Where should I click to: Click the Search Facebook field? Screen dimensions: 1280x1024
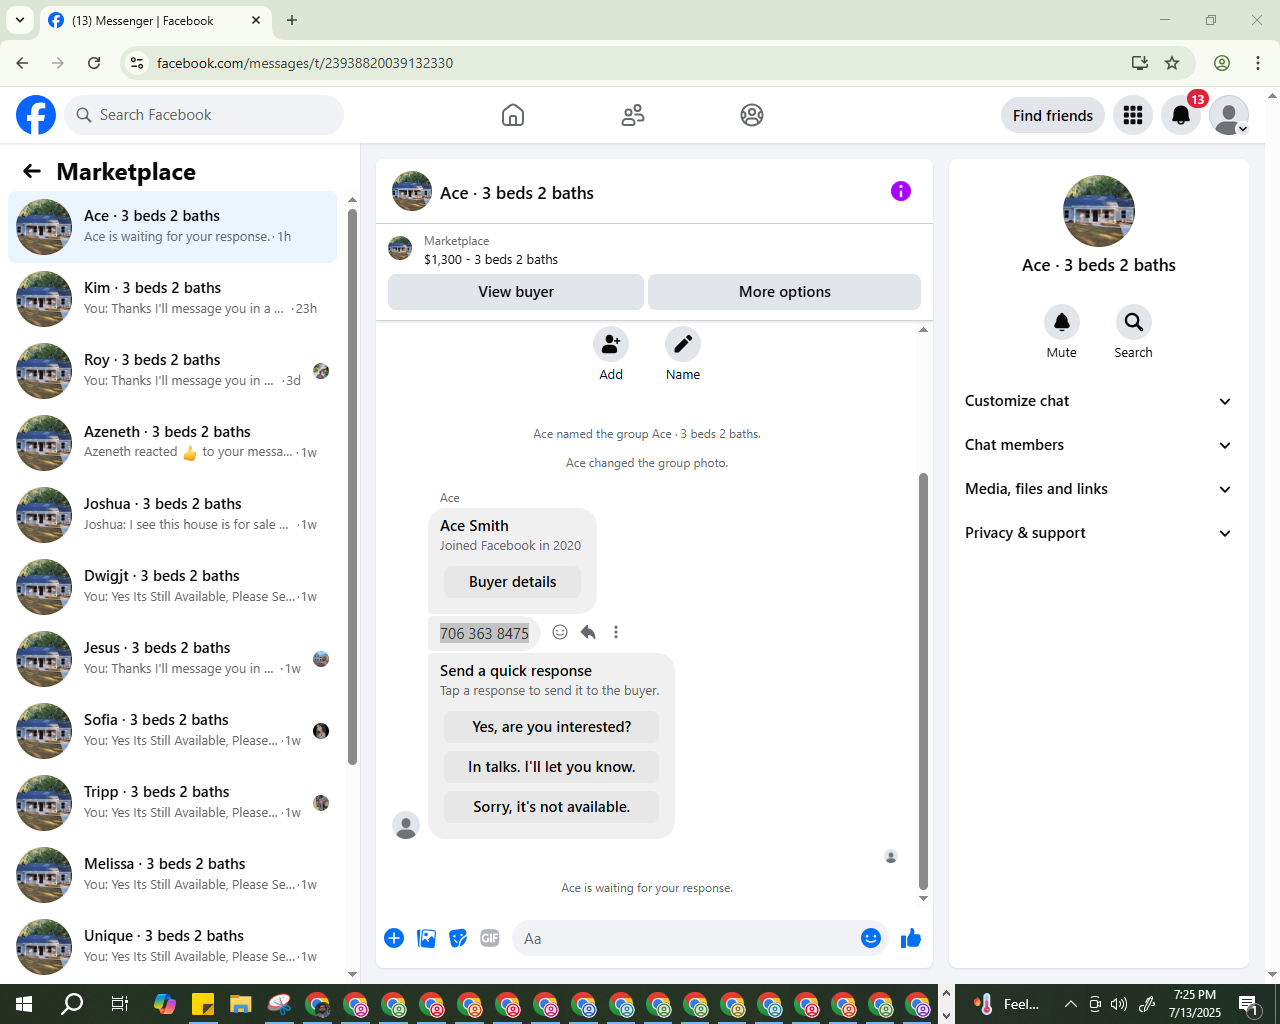[x=204, y=115]
